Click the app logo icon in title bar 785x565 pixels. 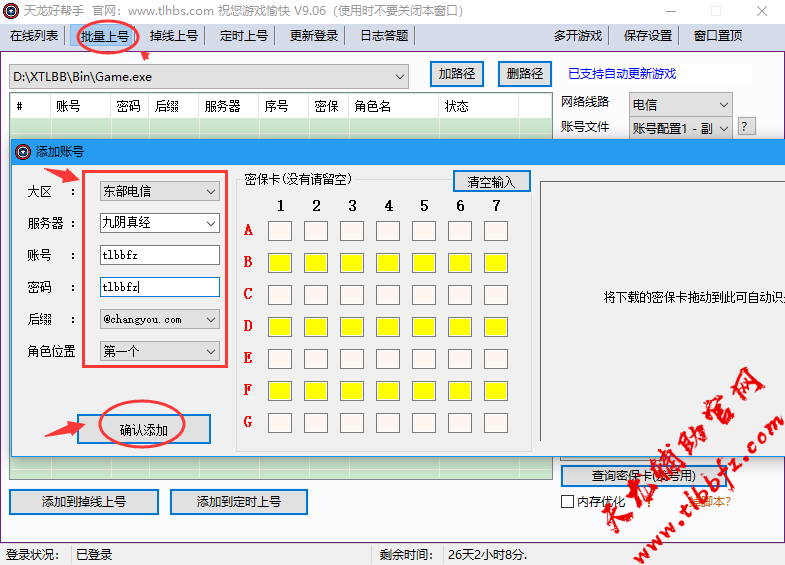(11, 11)
